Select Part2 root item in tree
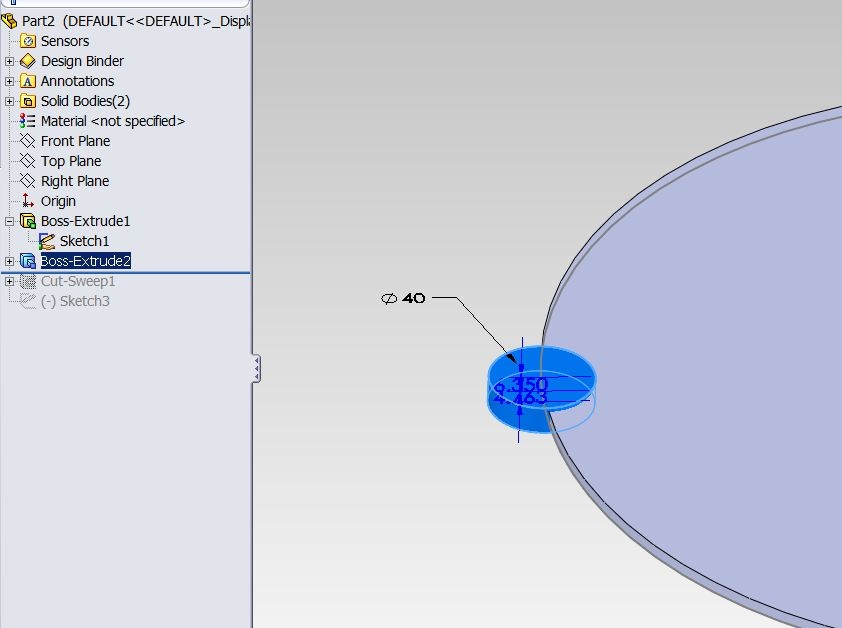Screen dimensions: 842x628 click(135, 21)
